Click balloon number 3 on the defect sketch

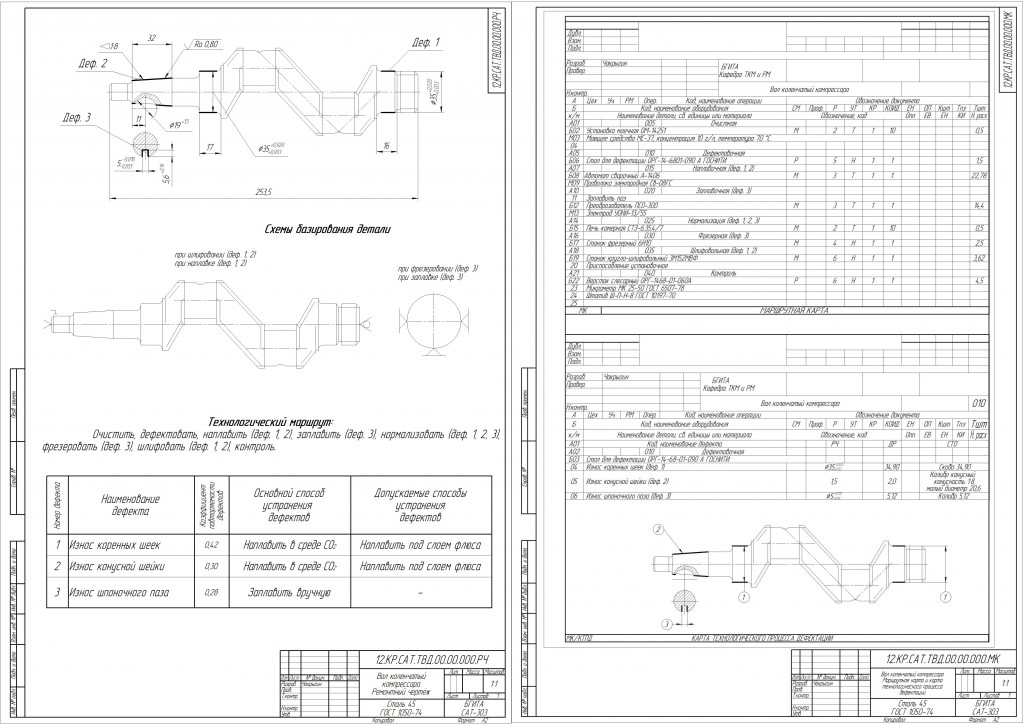point(667,624)
